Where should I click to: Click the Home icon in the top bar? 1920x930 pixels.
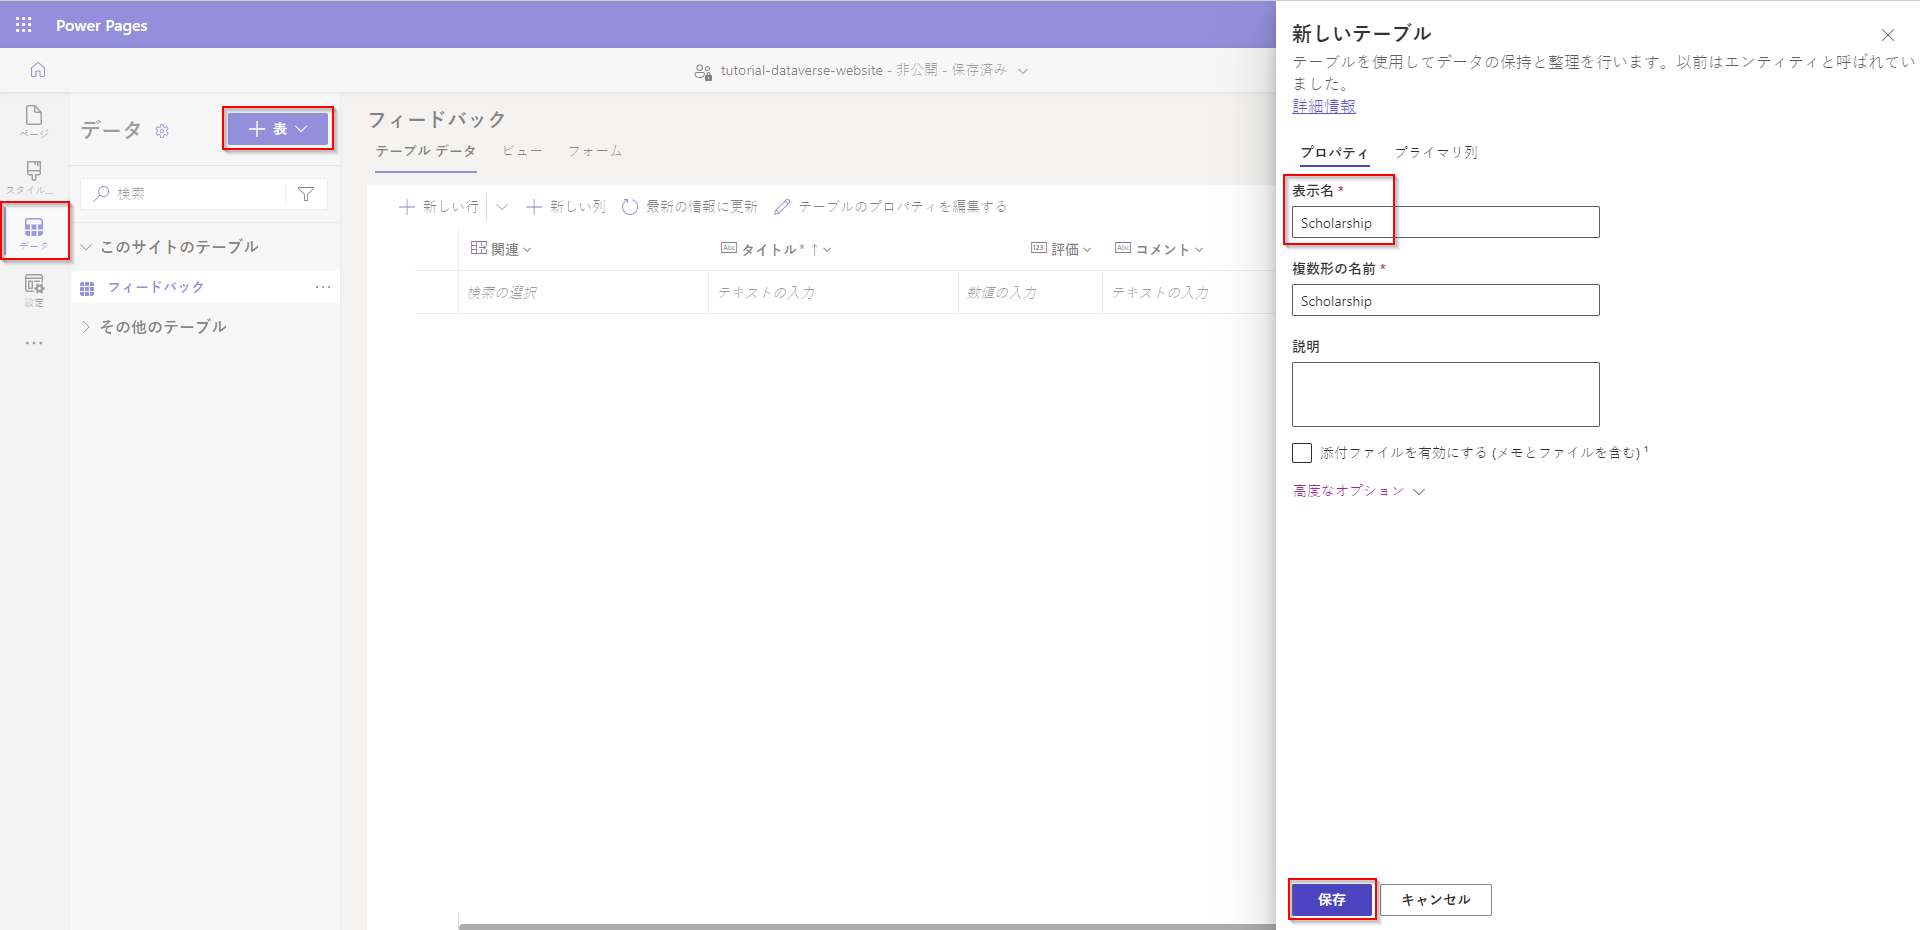click(x=37, y=70)
